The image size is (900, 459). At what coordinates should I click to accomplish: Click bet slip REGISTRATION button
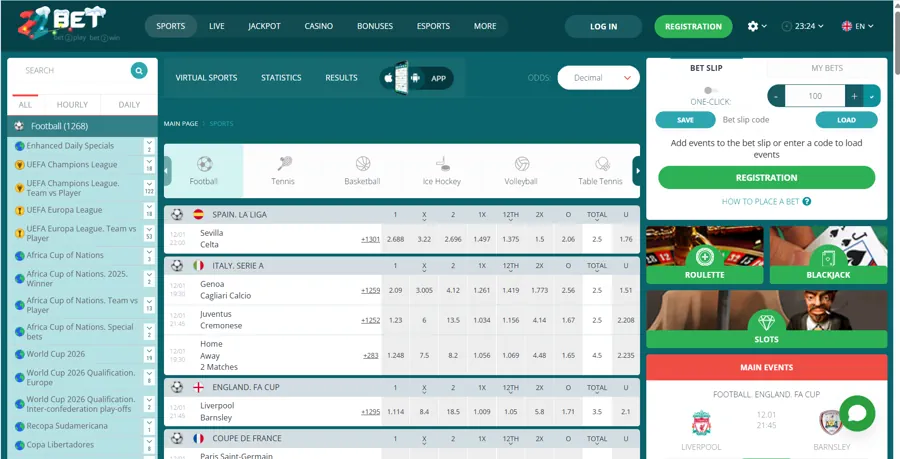click(767, 178)
